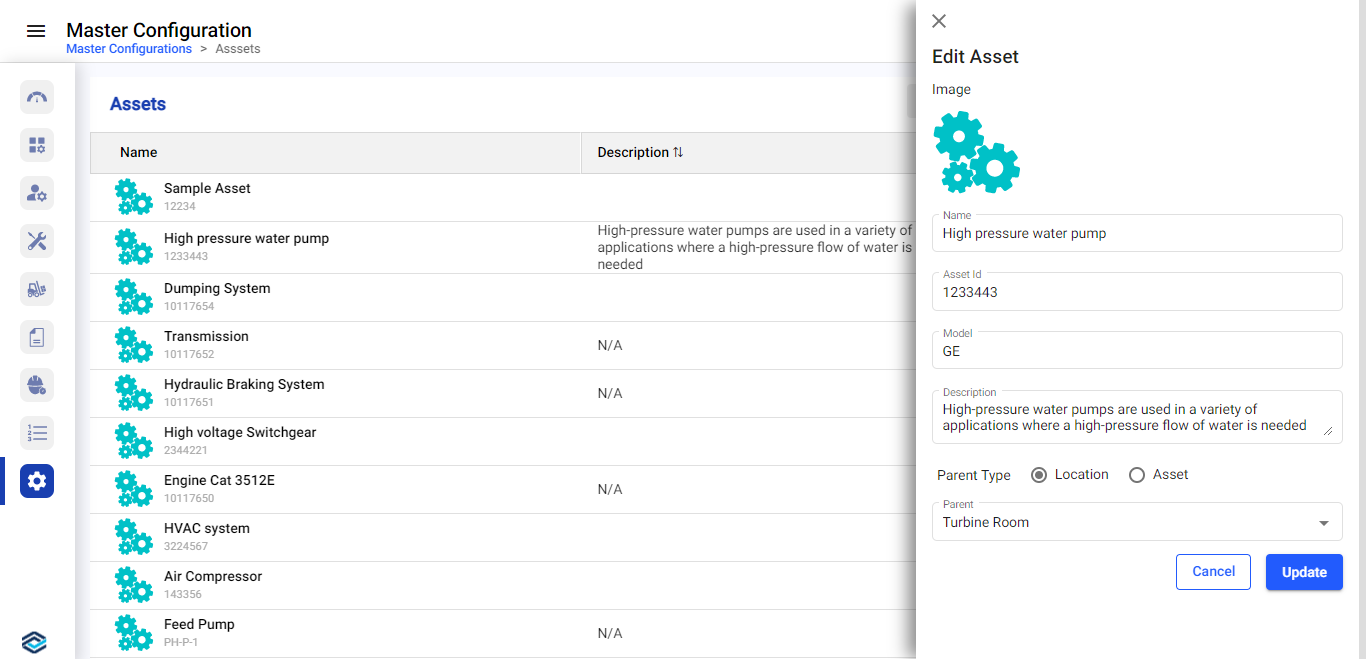Open the wrench and screwdriver maintenance icon
The image size is (1366, 659).
[37, 241]
